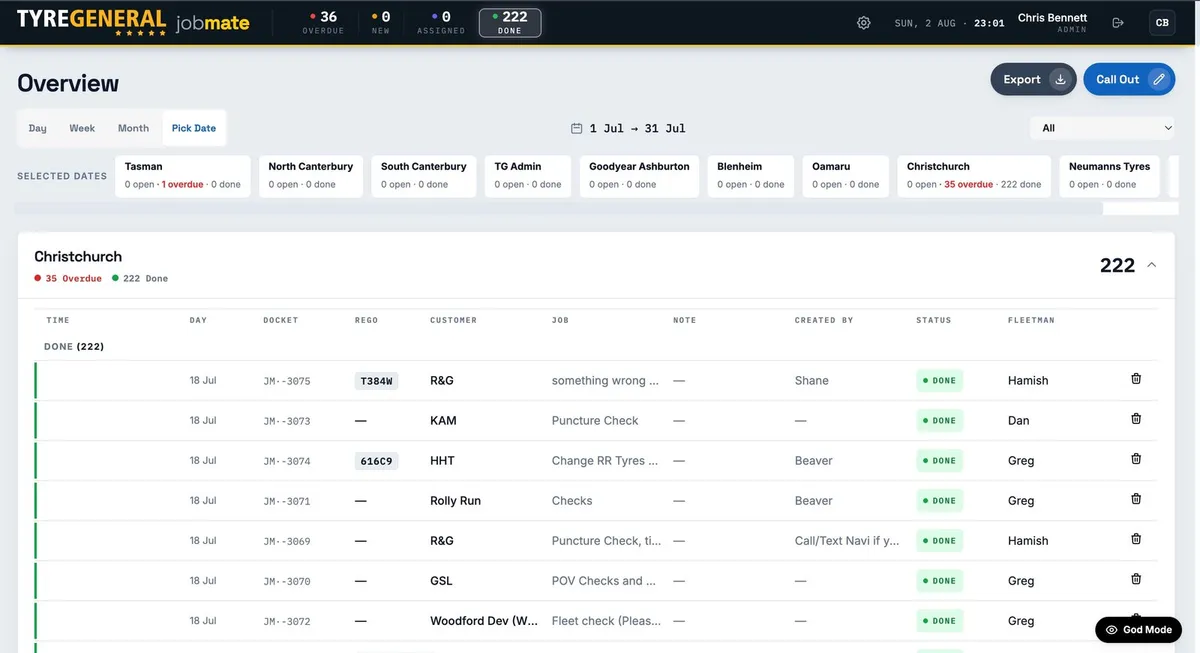Image resolution: width=1200 pixels, height=653 pixels.
Task: Filter by 0 New counter
Action: [x=380, y=22]
